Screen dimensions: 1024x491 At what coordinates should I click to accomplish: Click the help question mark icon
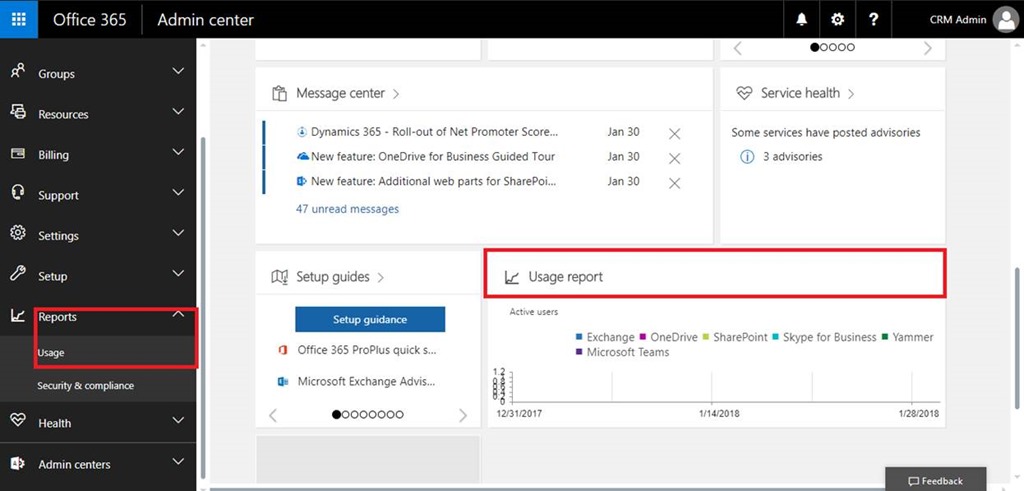pyautogui.click(x=874, y=20)
